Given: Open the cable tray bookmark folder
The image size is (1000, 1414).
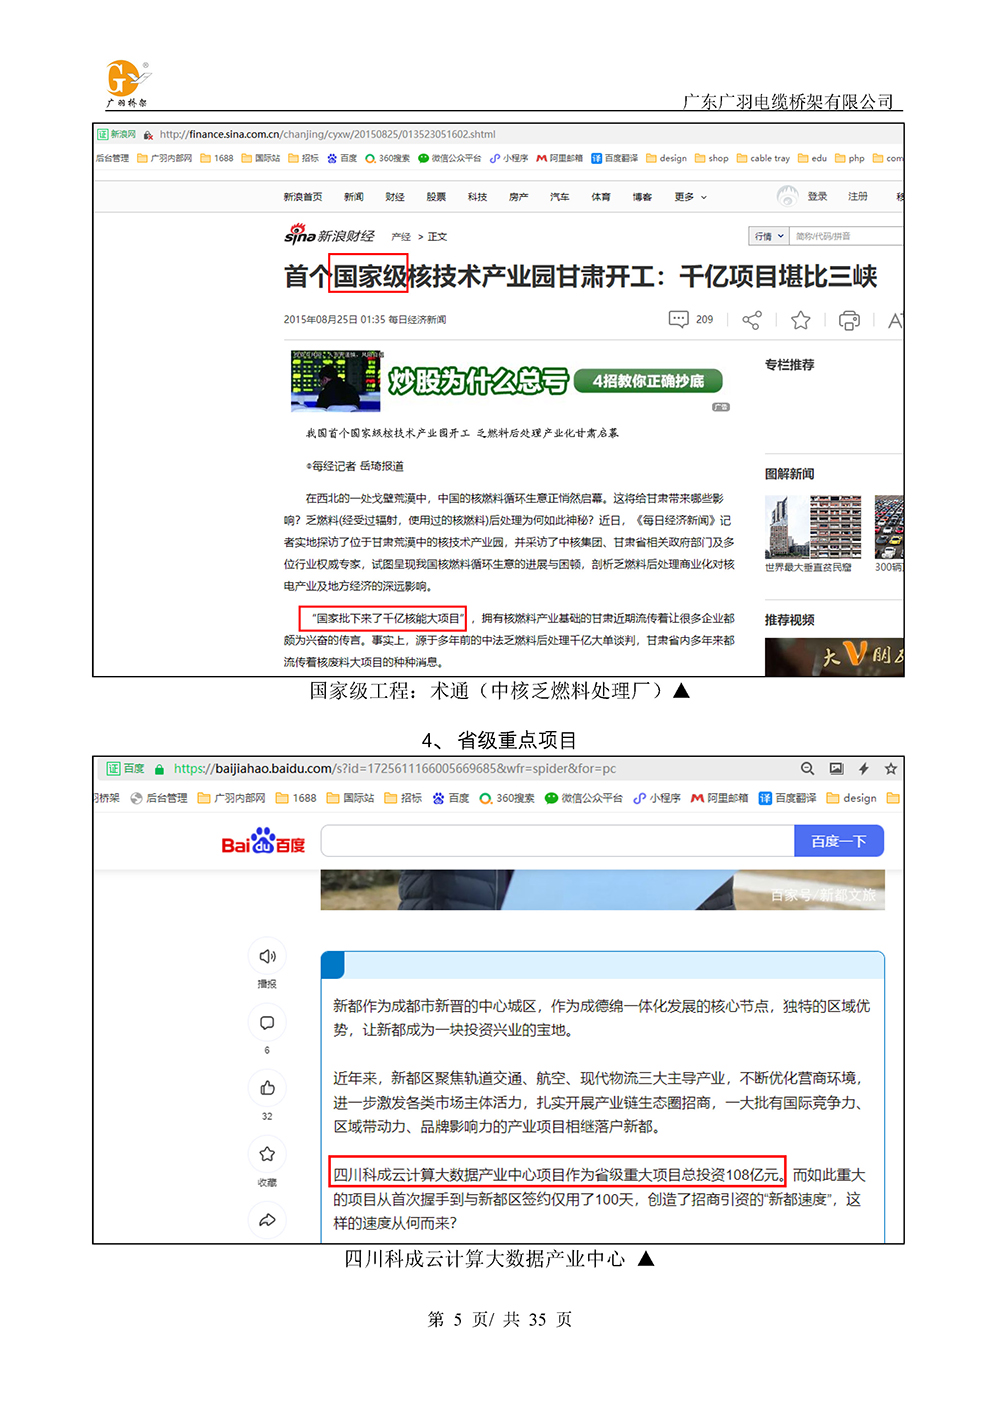Looking at the screenshot, I should pyautogui.click(x=763, y=158).
